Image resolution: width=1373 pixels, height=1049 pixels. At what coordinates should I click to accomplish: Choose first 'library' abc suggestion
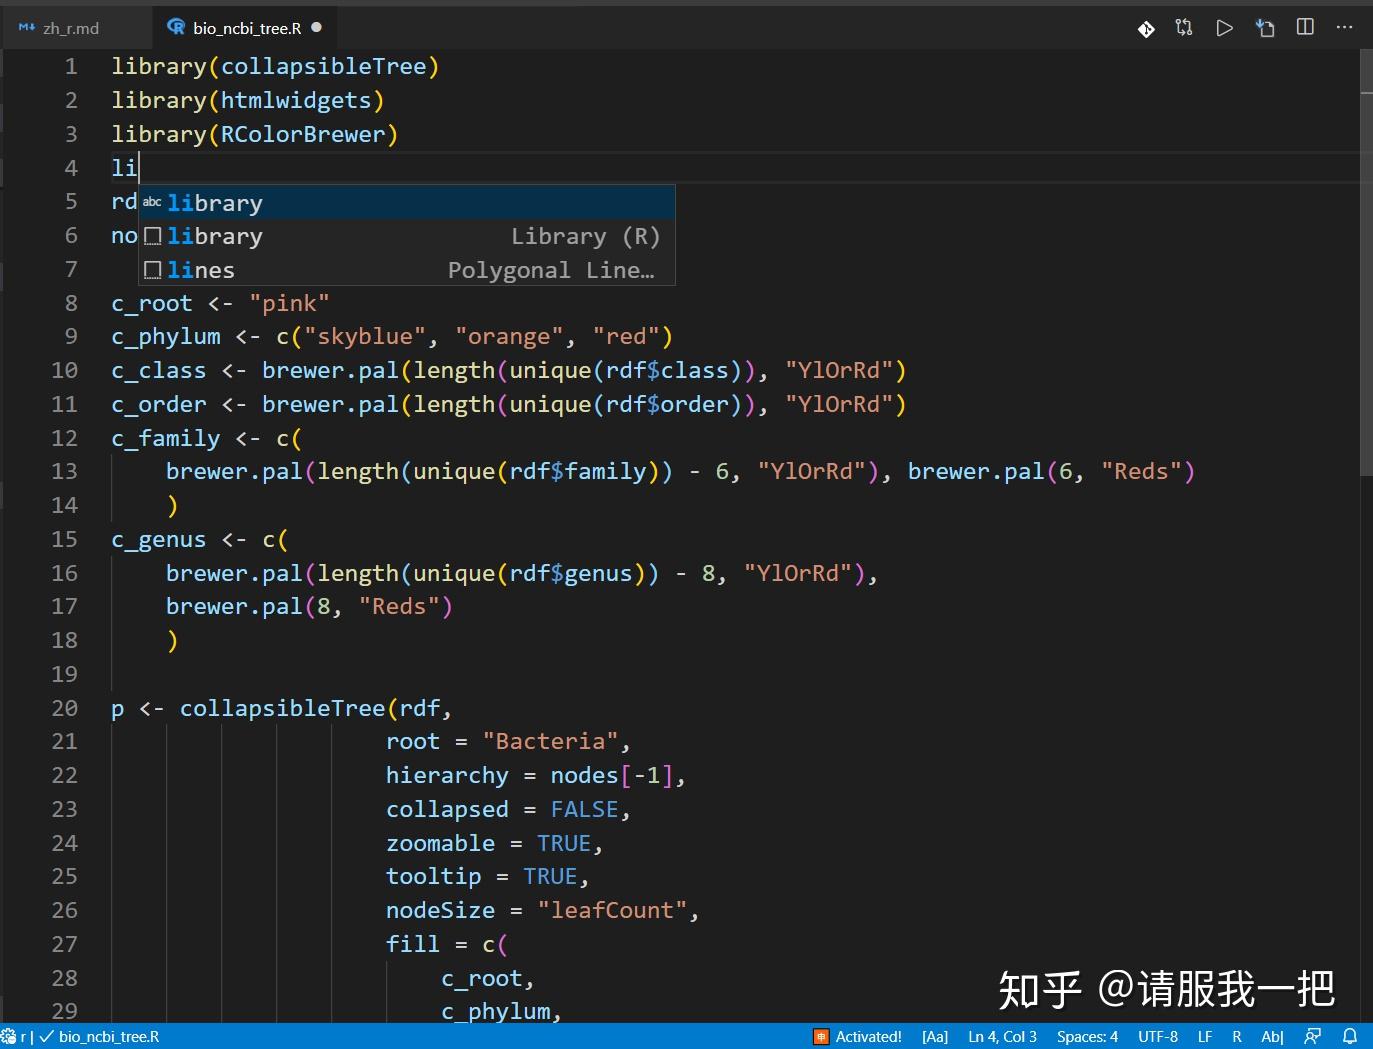(x=407, y=203)
